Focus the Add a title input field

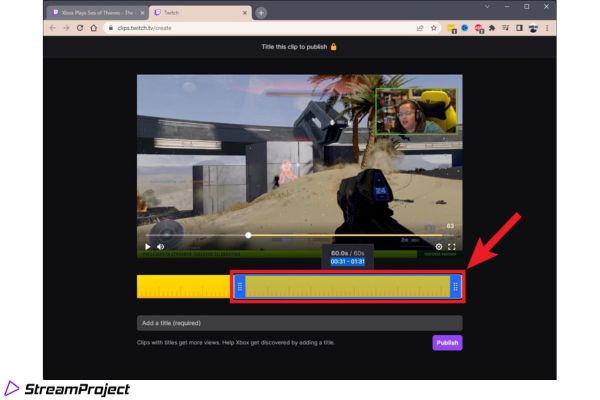(300, 323)
